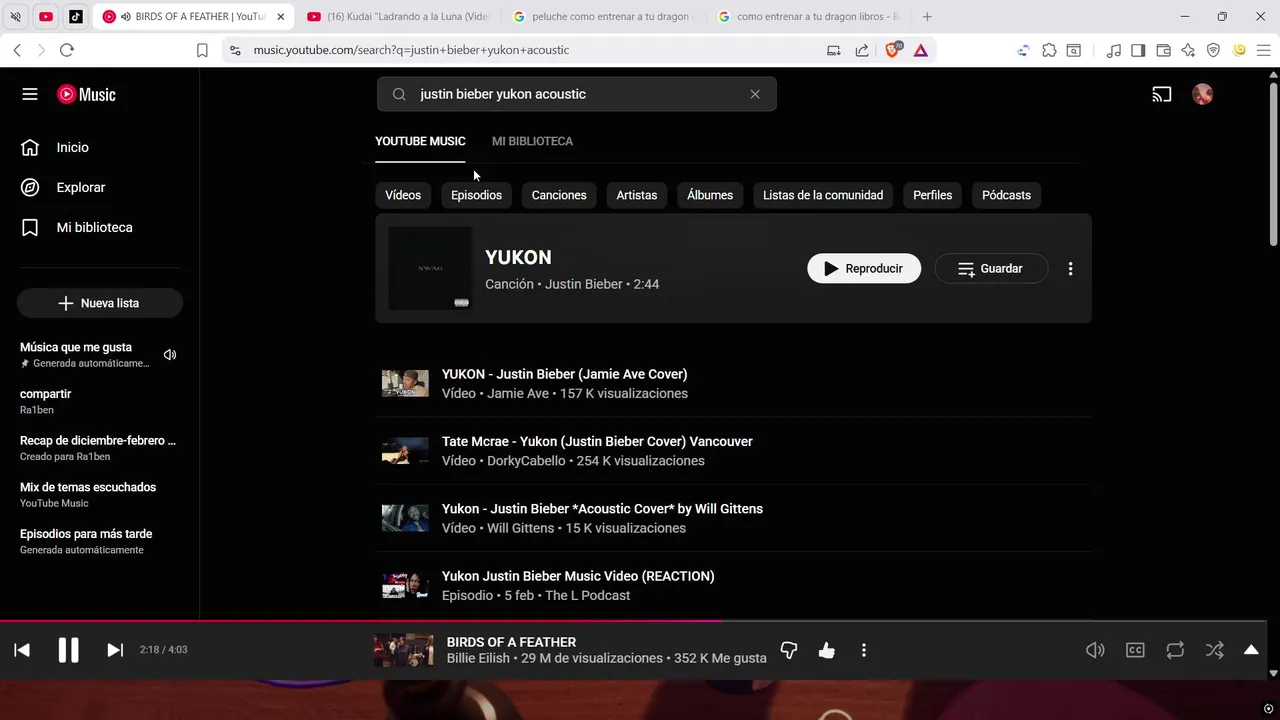1280x720 pixels.
Task: Open the browser extensions puzzle icon
Action: (x=1048, y=50)
